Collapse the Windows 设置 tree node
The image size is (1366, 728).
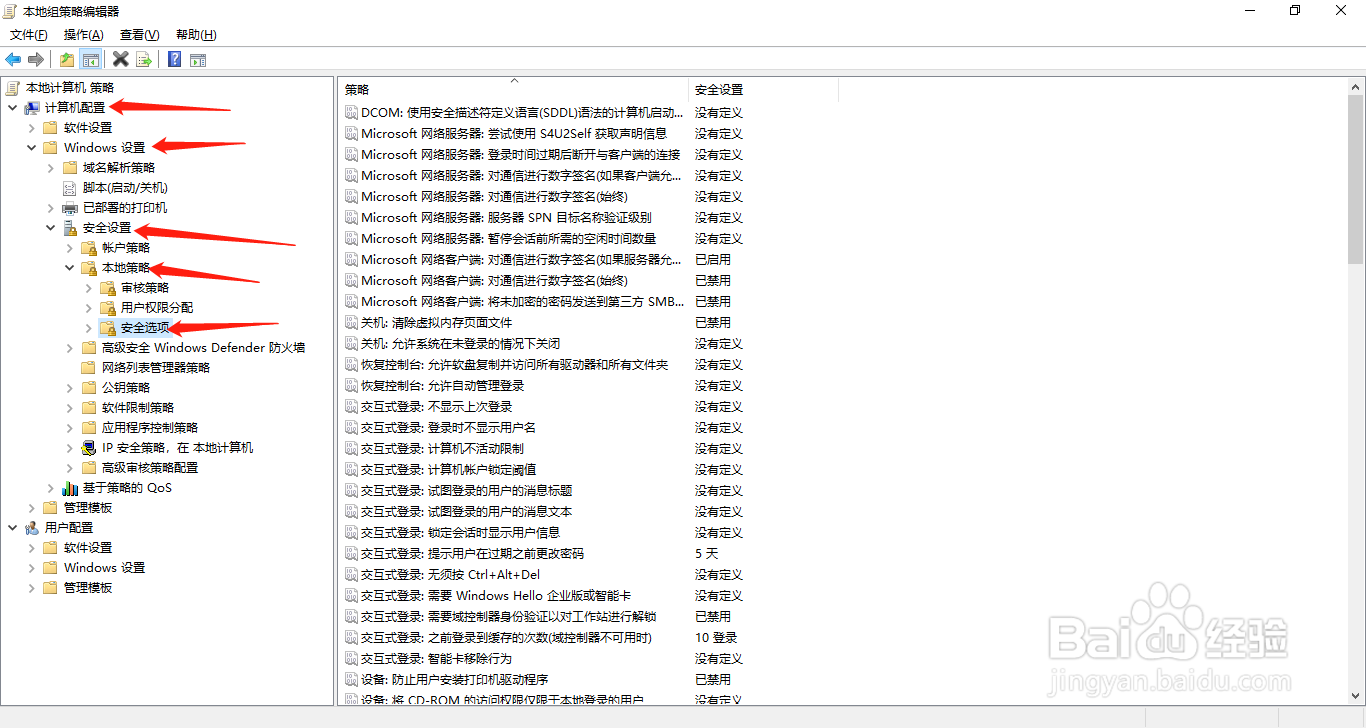click(31, 147)
